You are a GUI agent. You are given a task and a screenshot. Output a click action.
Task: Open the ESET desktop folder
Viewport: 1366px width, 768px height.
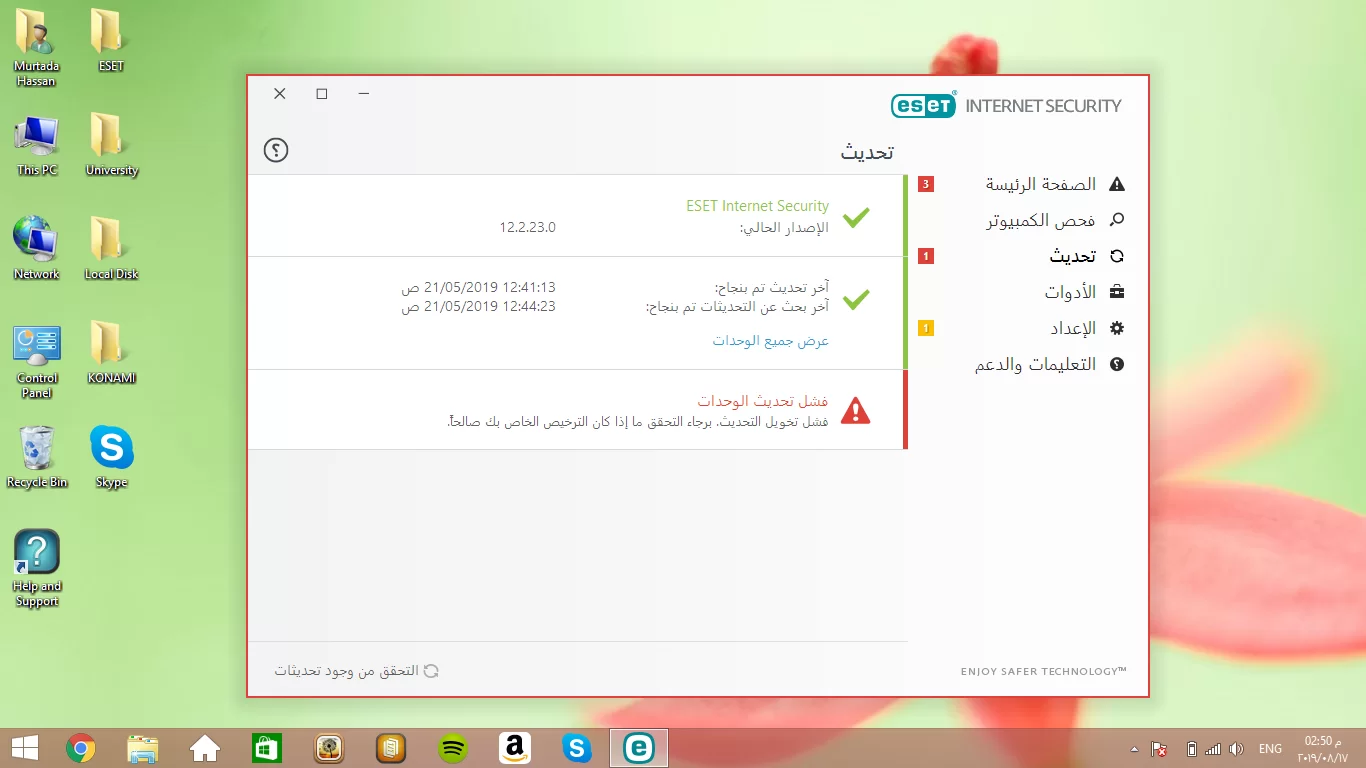click(111, 41)
